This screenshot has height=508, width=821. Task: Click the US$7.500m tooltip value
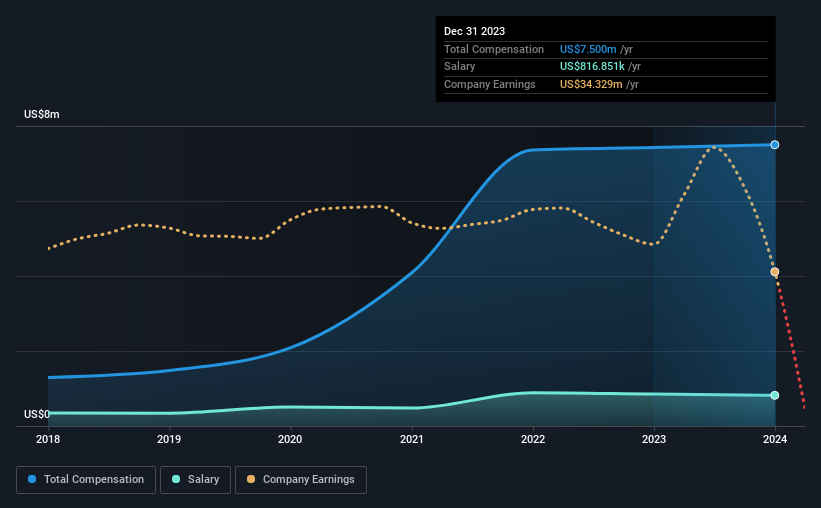[x=588, y=49]
